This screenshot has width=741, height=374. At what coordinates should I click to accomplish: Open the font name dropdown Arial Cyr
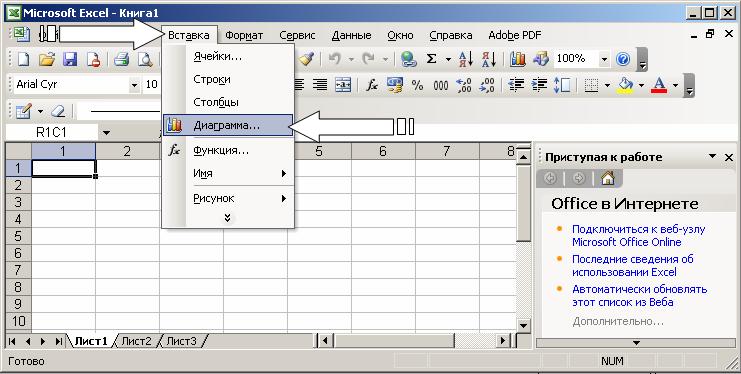click(134, 85)
